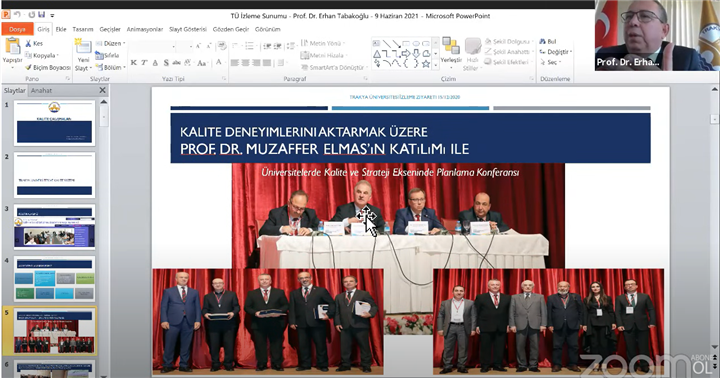Expand the shapes gallery more arrow

tap(435, 65)
